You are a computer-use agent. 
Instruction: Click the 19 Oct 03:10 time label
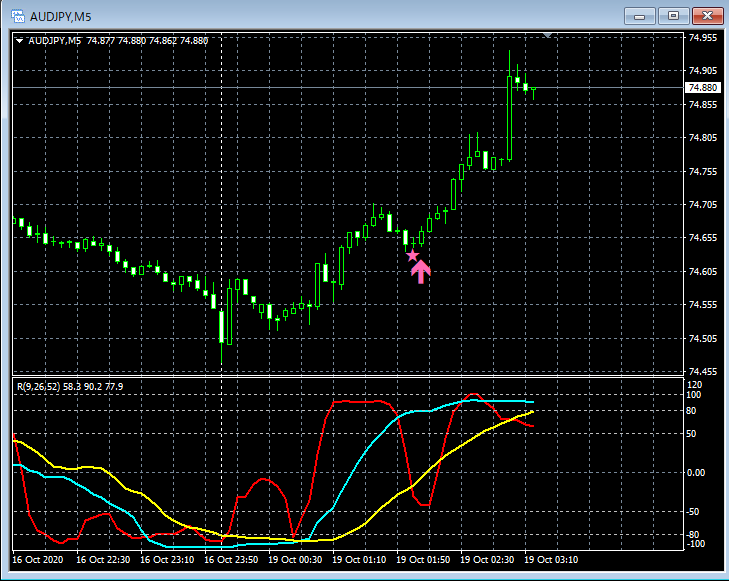point(551,560)
